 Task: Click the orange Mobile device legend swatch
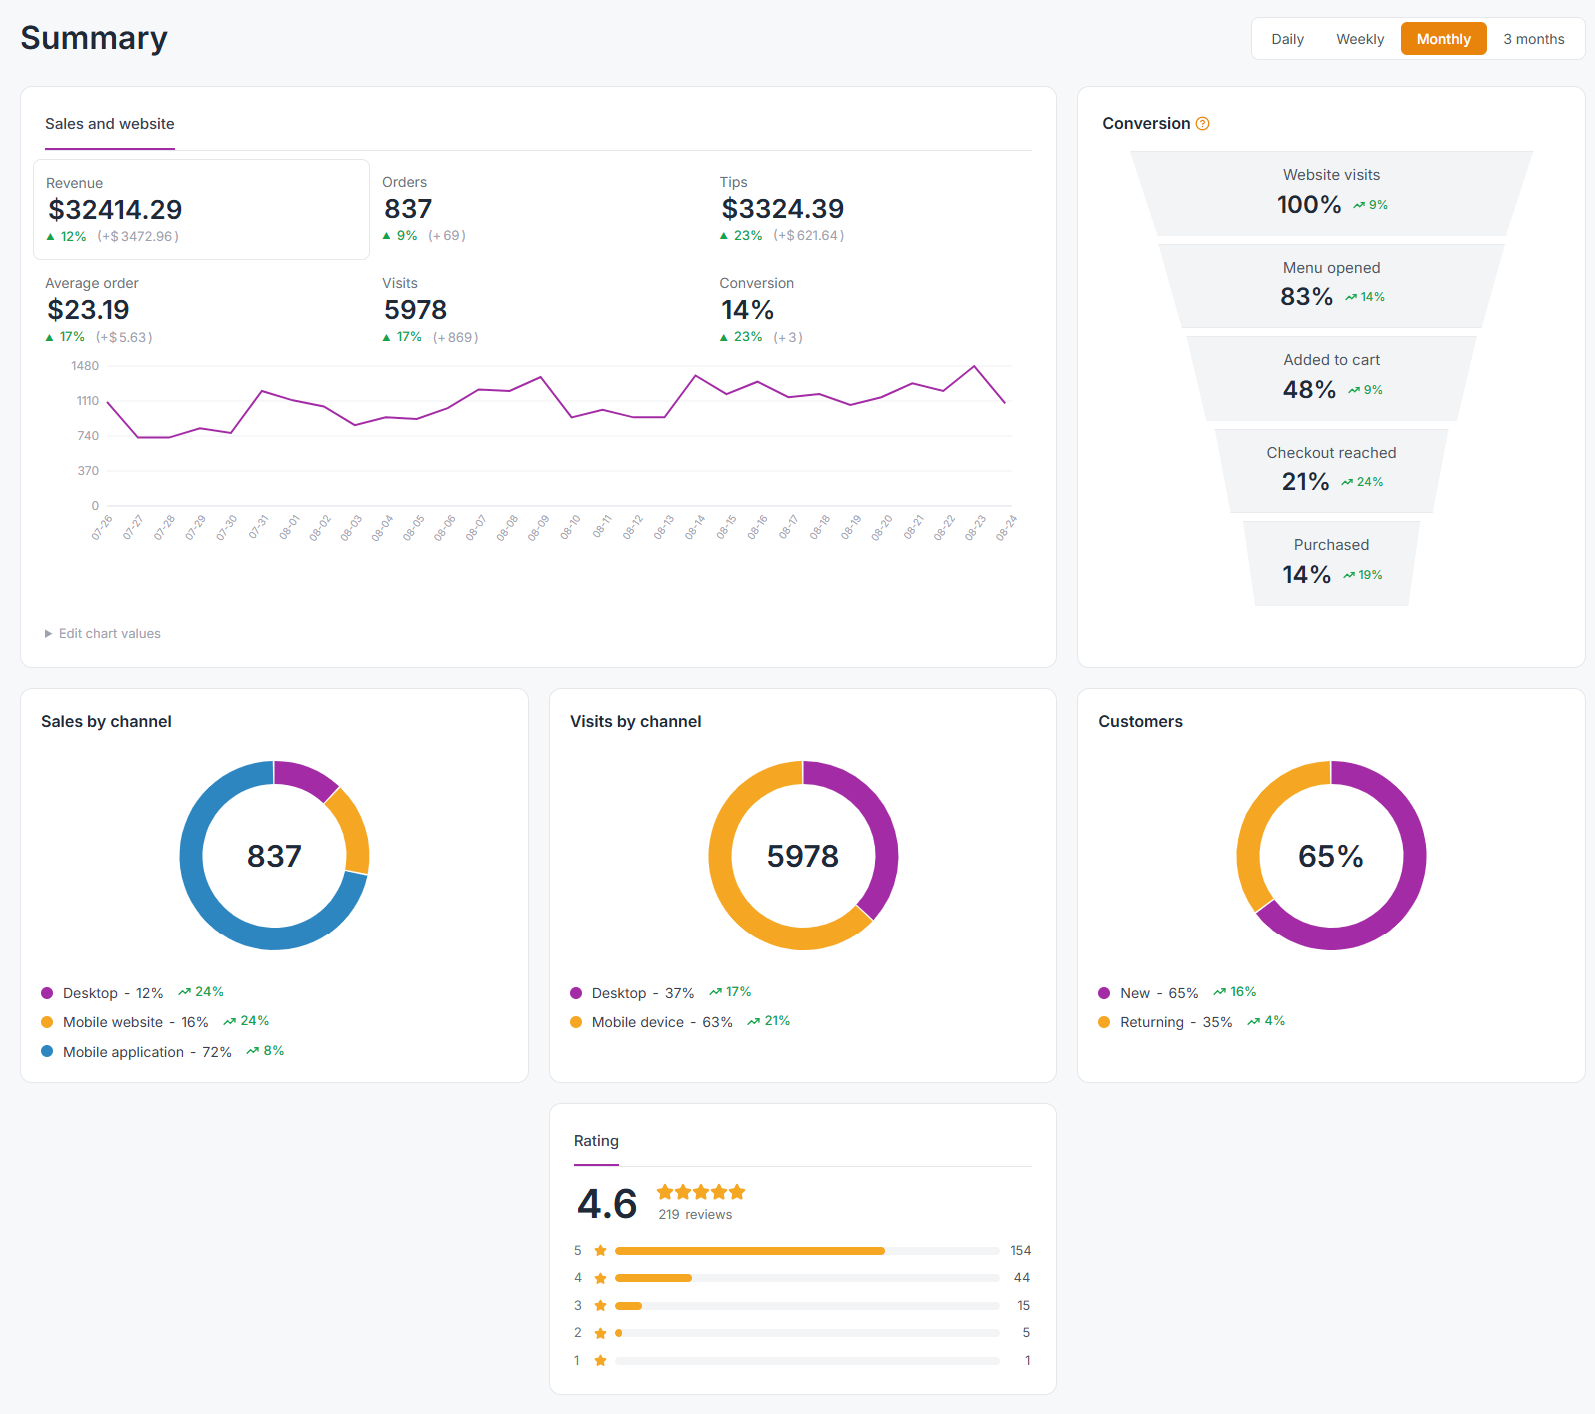click(576, 1022)
